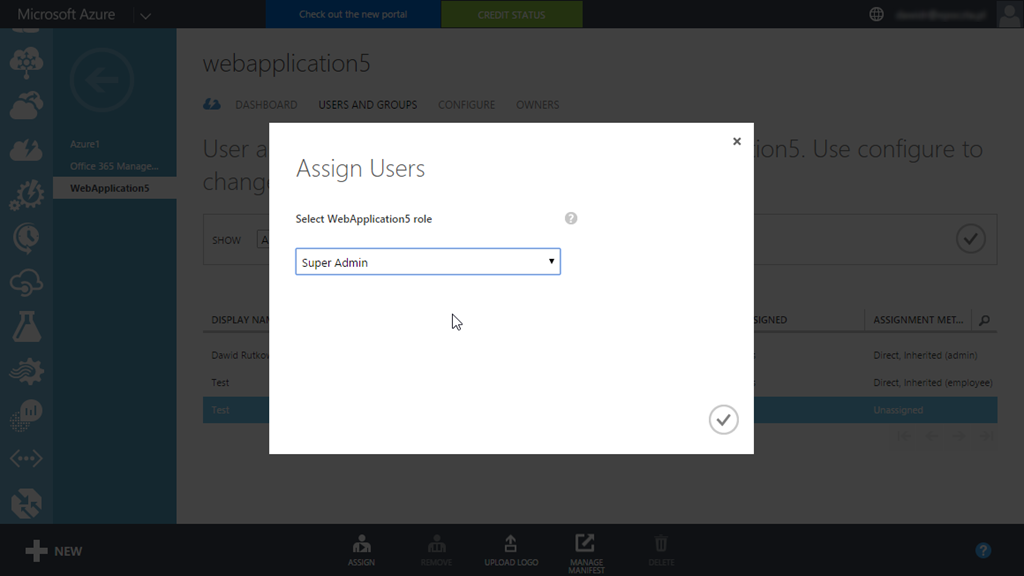Image resolution: width=1024 pixels, height=576 pixels.
Task: Expand the Microsoft Azure header chevron menu
Action: pos(145,15)
